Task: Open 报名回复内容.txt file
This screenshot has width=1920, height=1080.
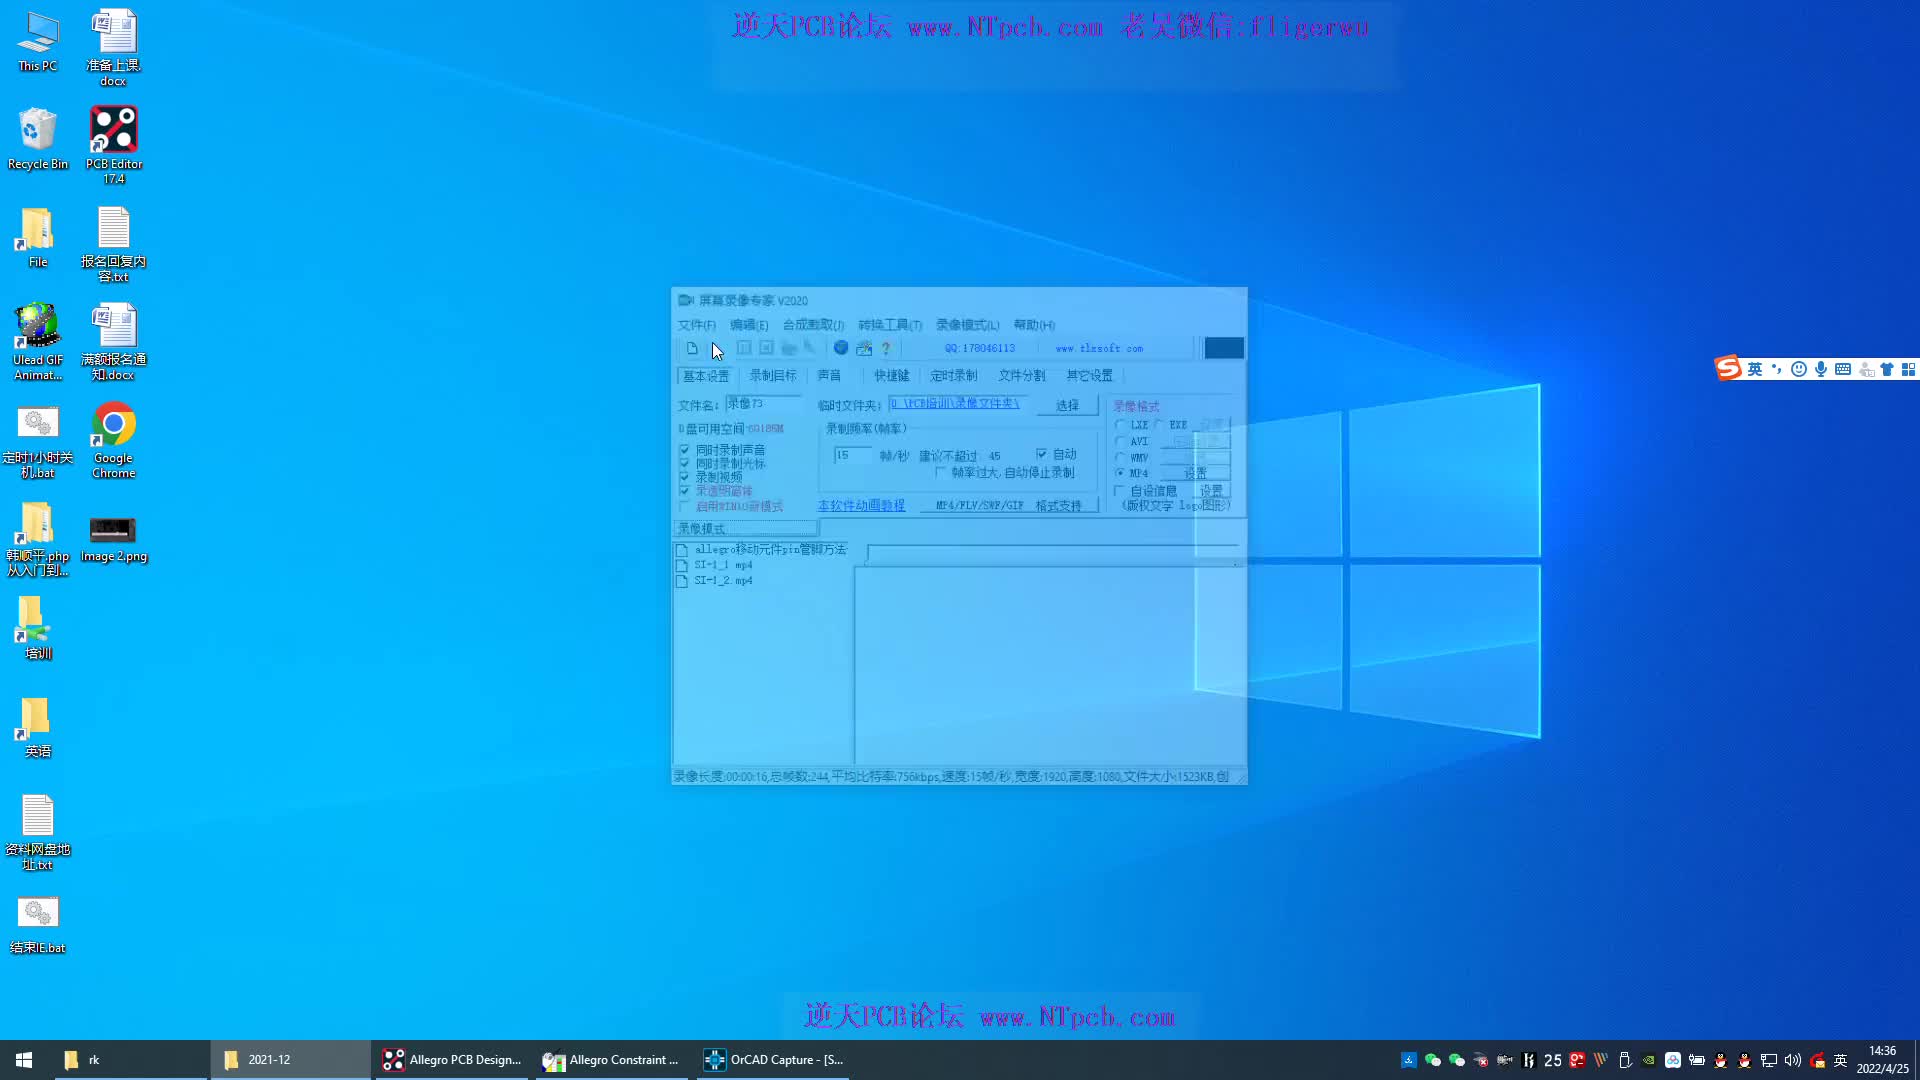Action: point(114,245)
